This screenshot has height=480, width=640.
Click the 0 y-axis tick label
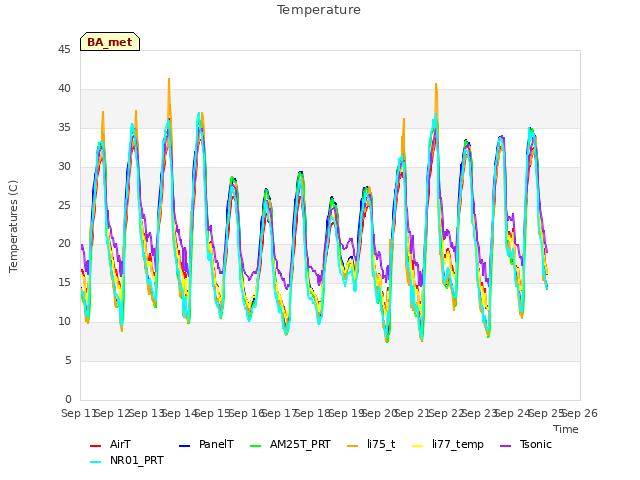point(68,399)
